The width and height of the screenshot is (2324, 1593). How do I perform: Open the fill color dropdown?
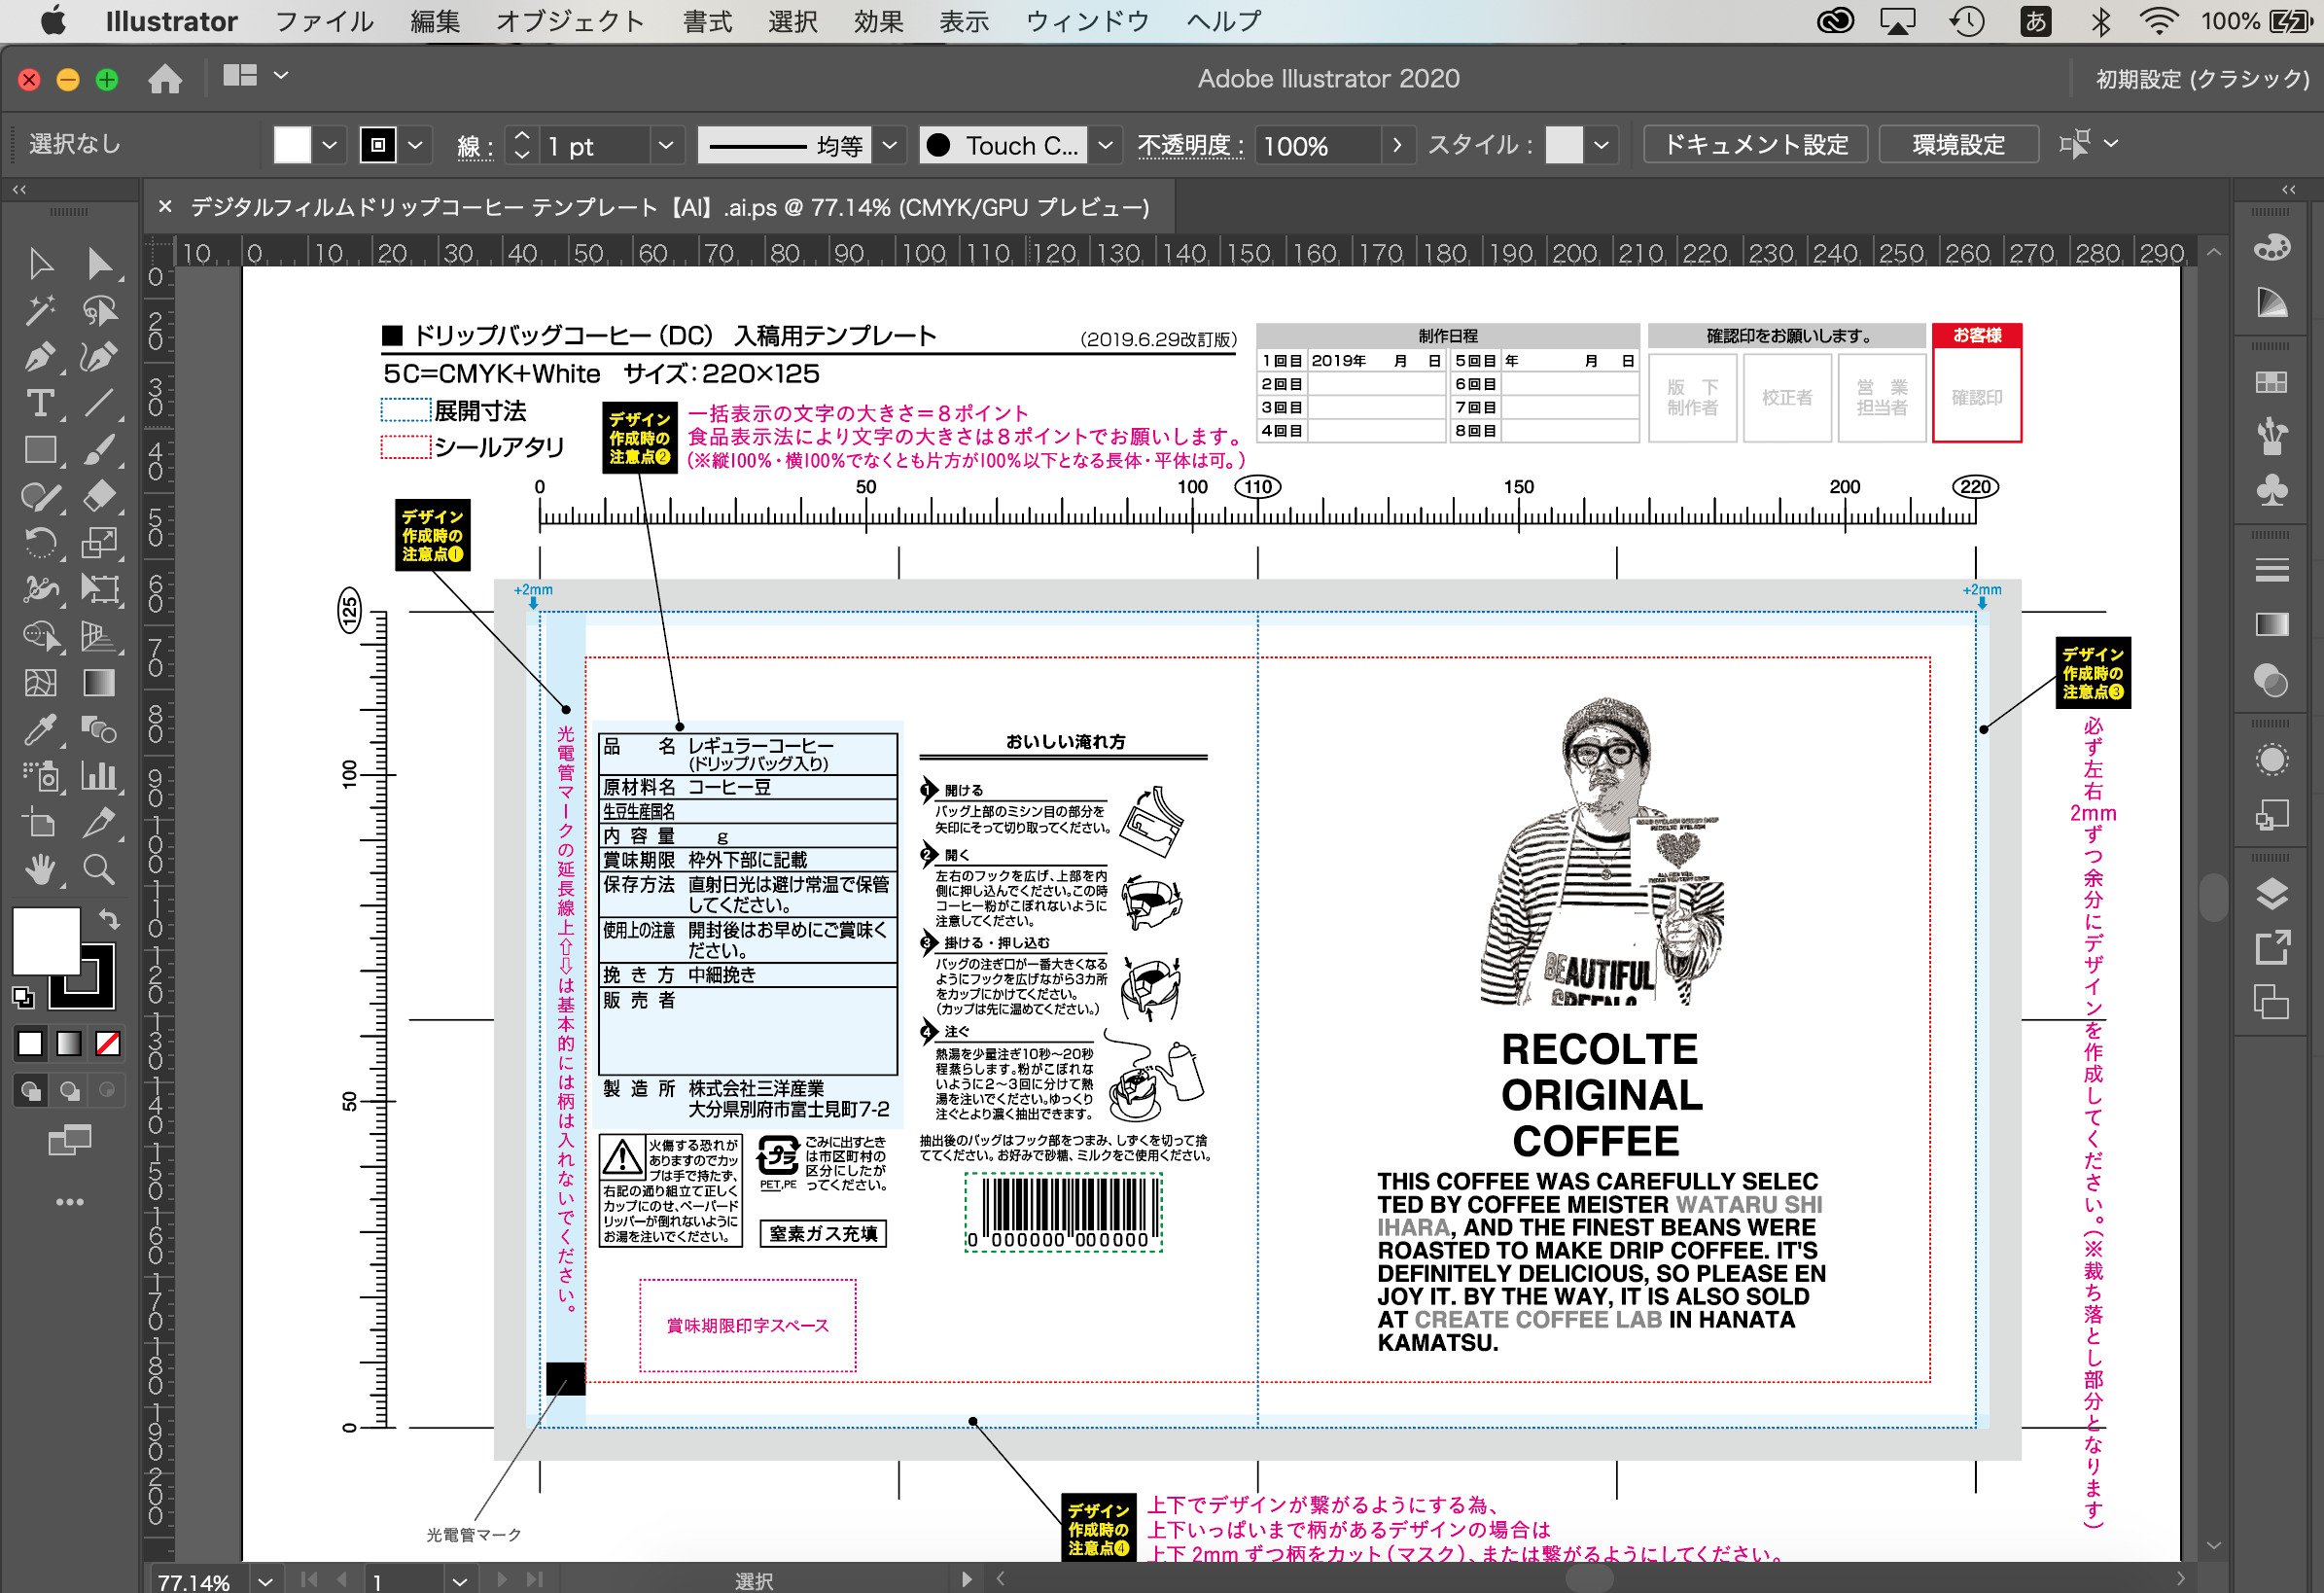pos(329,145)
